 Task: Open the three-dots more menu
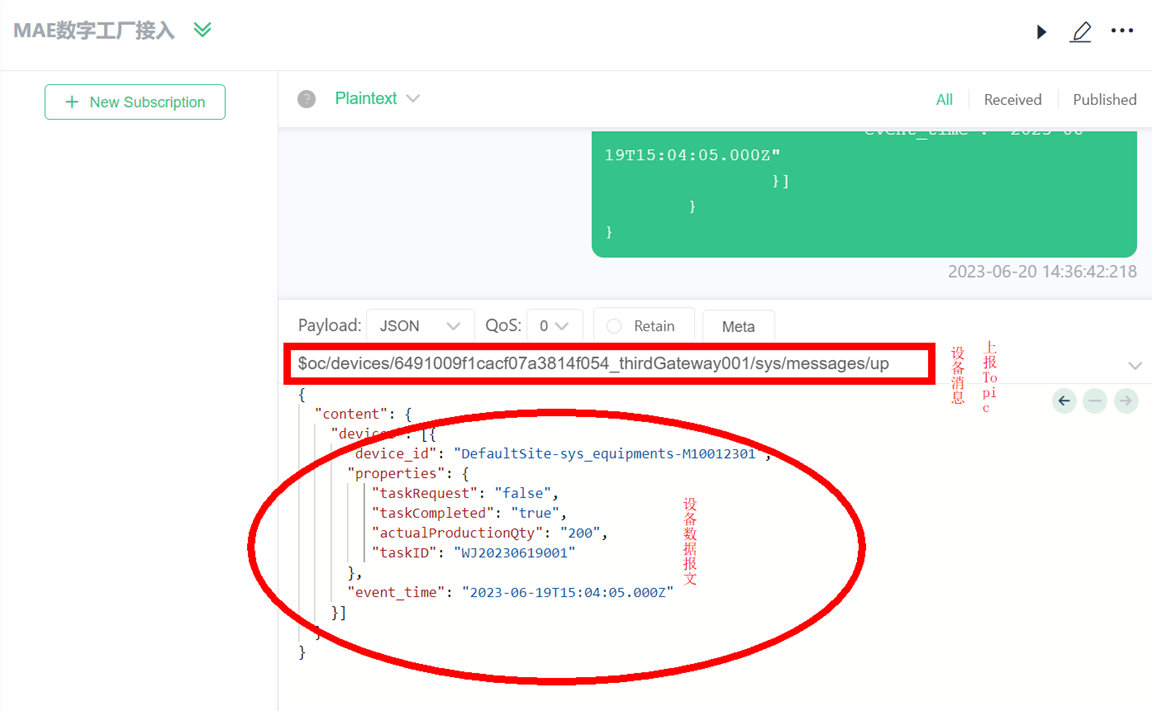[1122, 31]
